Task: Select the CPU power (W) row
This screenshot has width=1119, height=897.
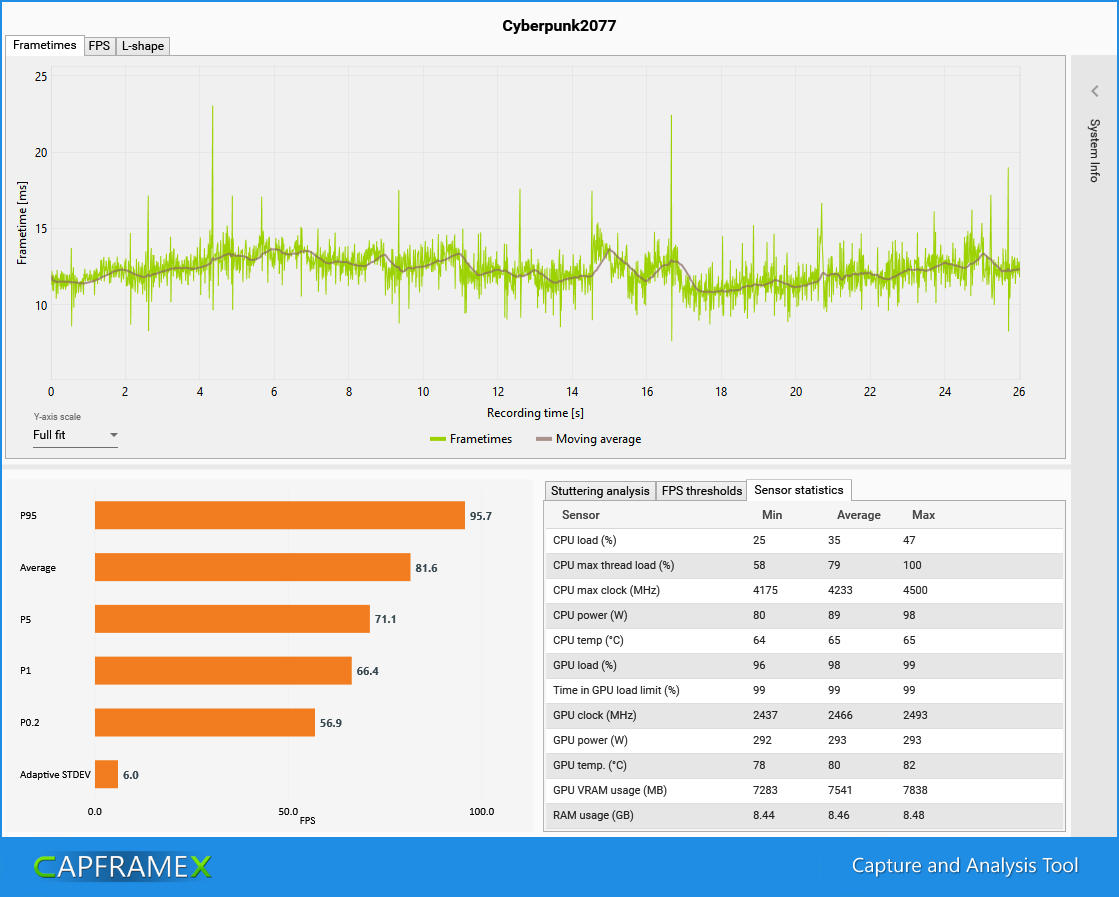Action: point(804,615)
